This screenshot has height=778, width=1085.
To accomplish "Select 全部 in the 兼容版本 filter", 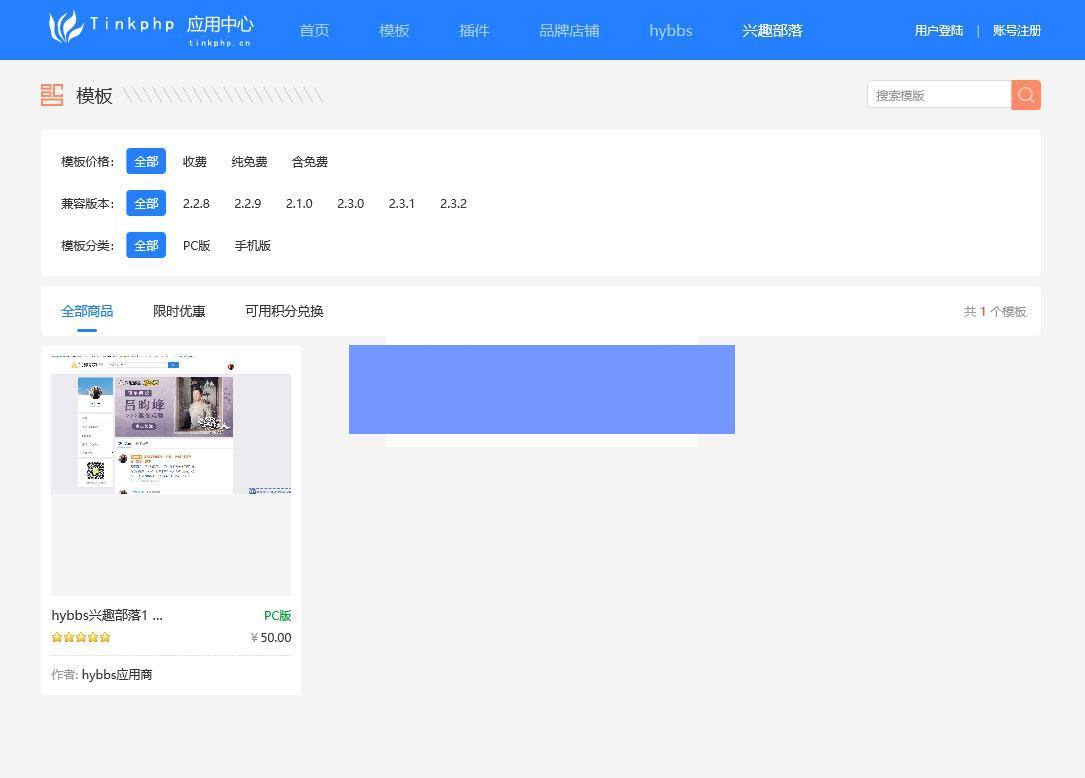I will (x=146, y=203).
